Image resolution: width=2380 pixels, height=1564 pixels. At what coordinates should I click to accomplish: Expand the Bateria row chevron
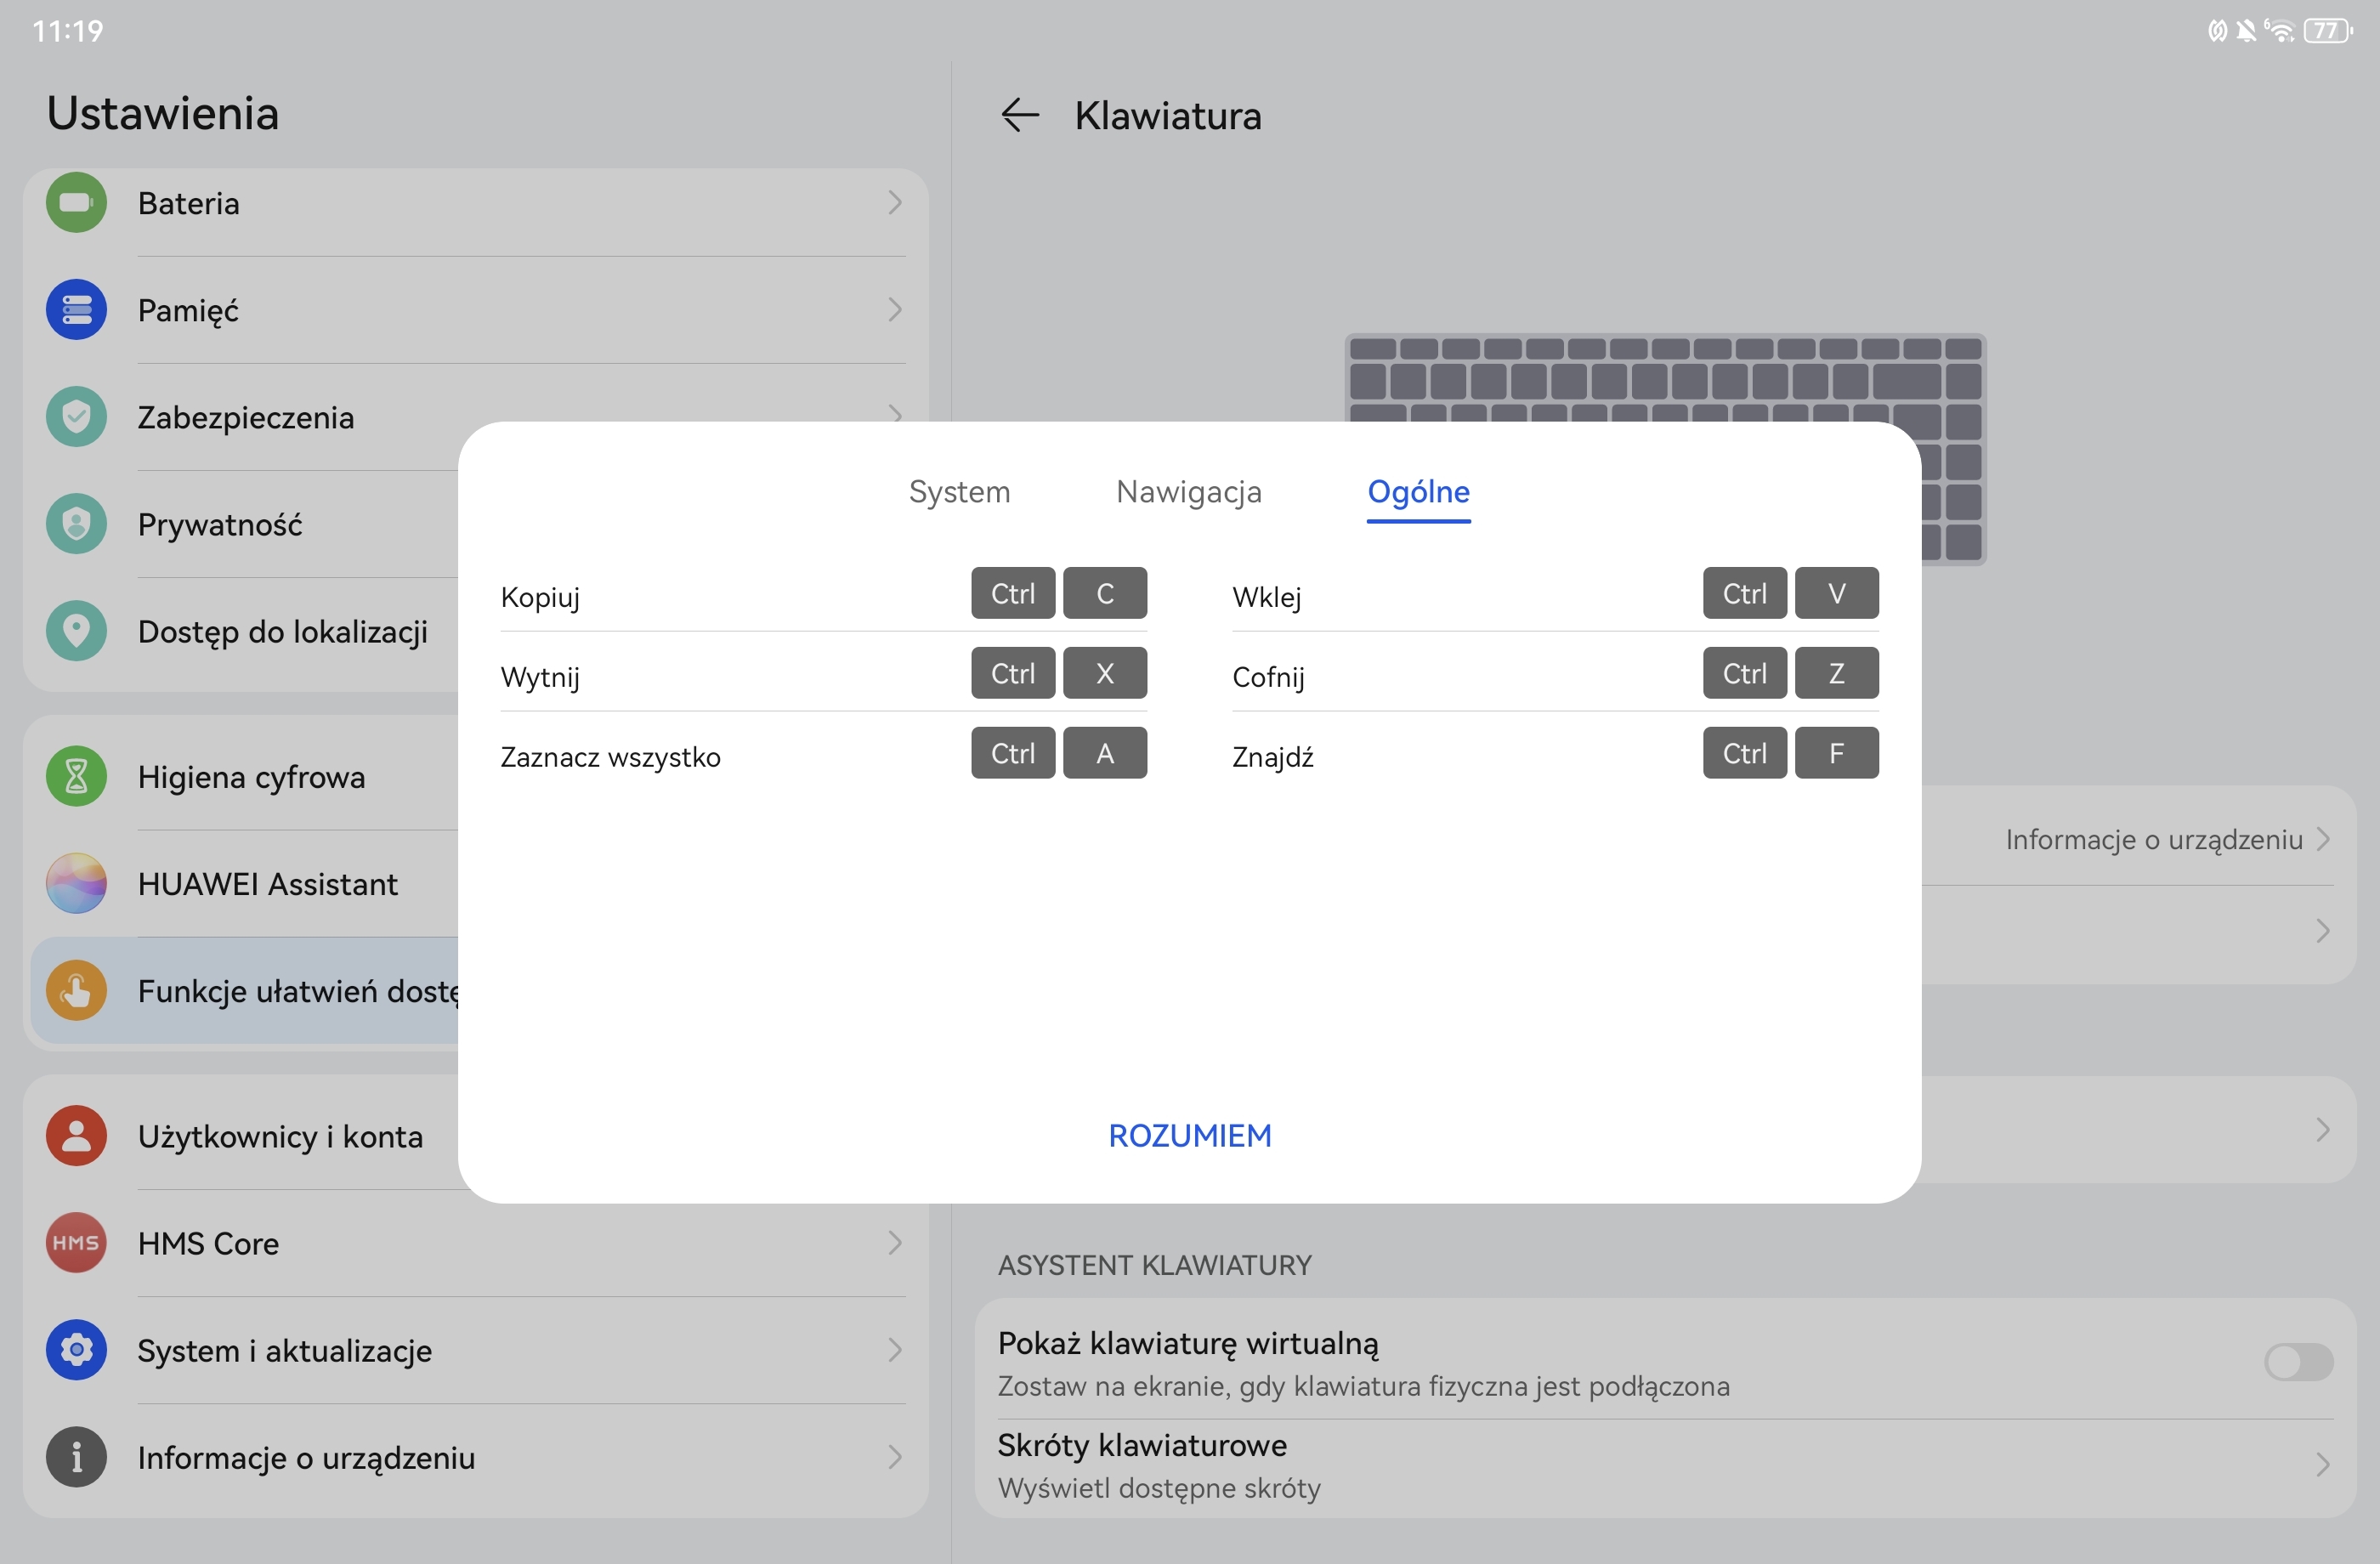[895, 203]
